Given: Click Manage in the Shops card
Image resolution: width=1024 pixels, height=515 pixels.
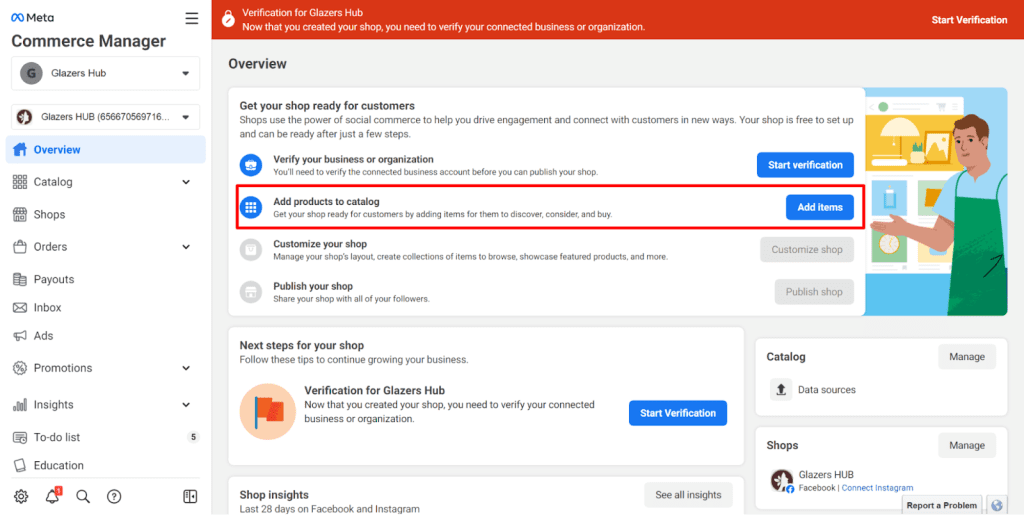Looking at the screenshot, I should pyautogui.click(x=967, y=445).
